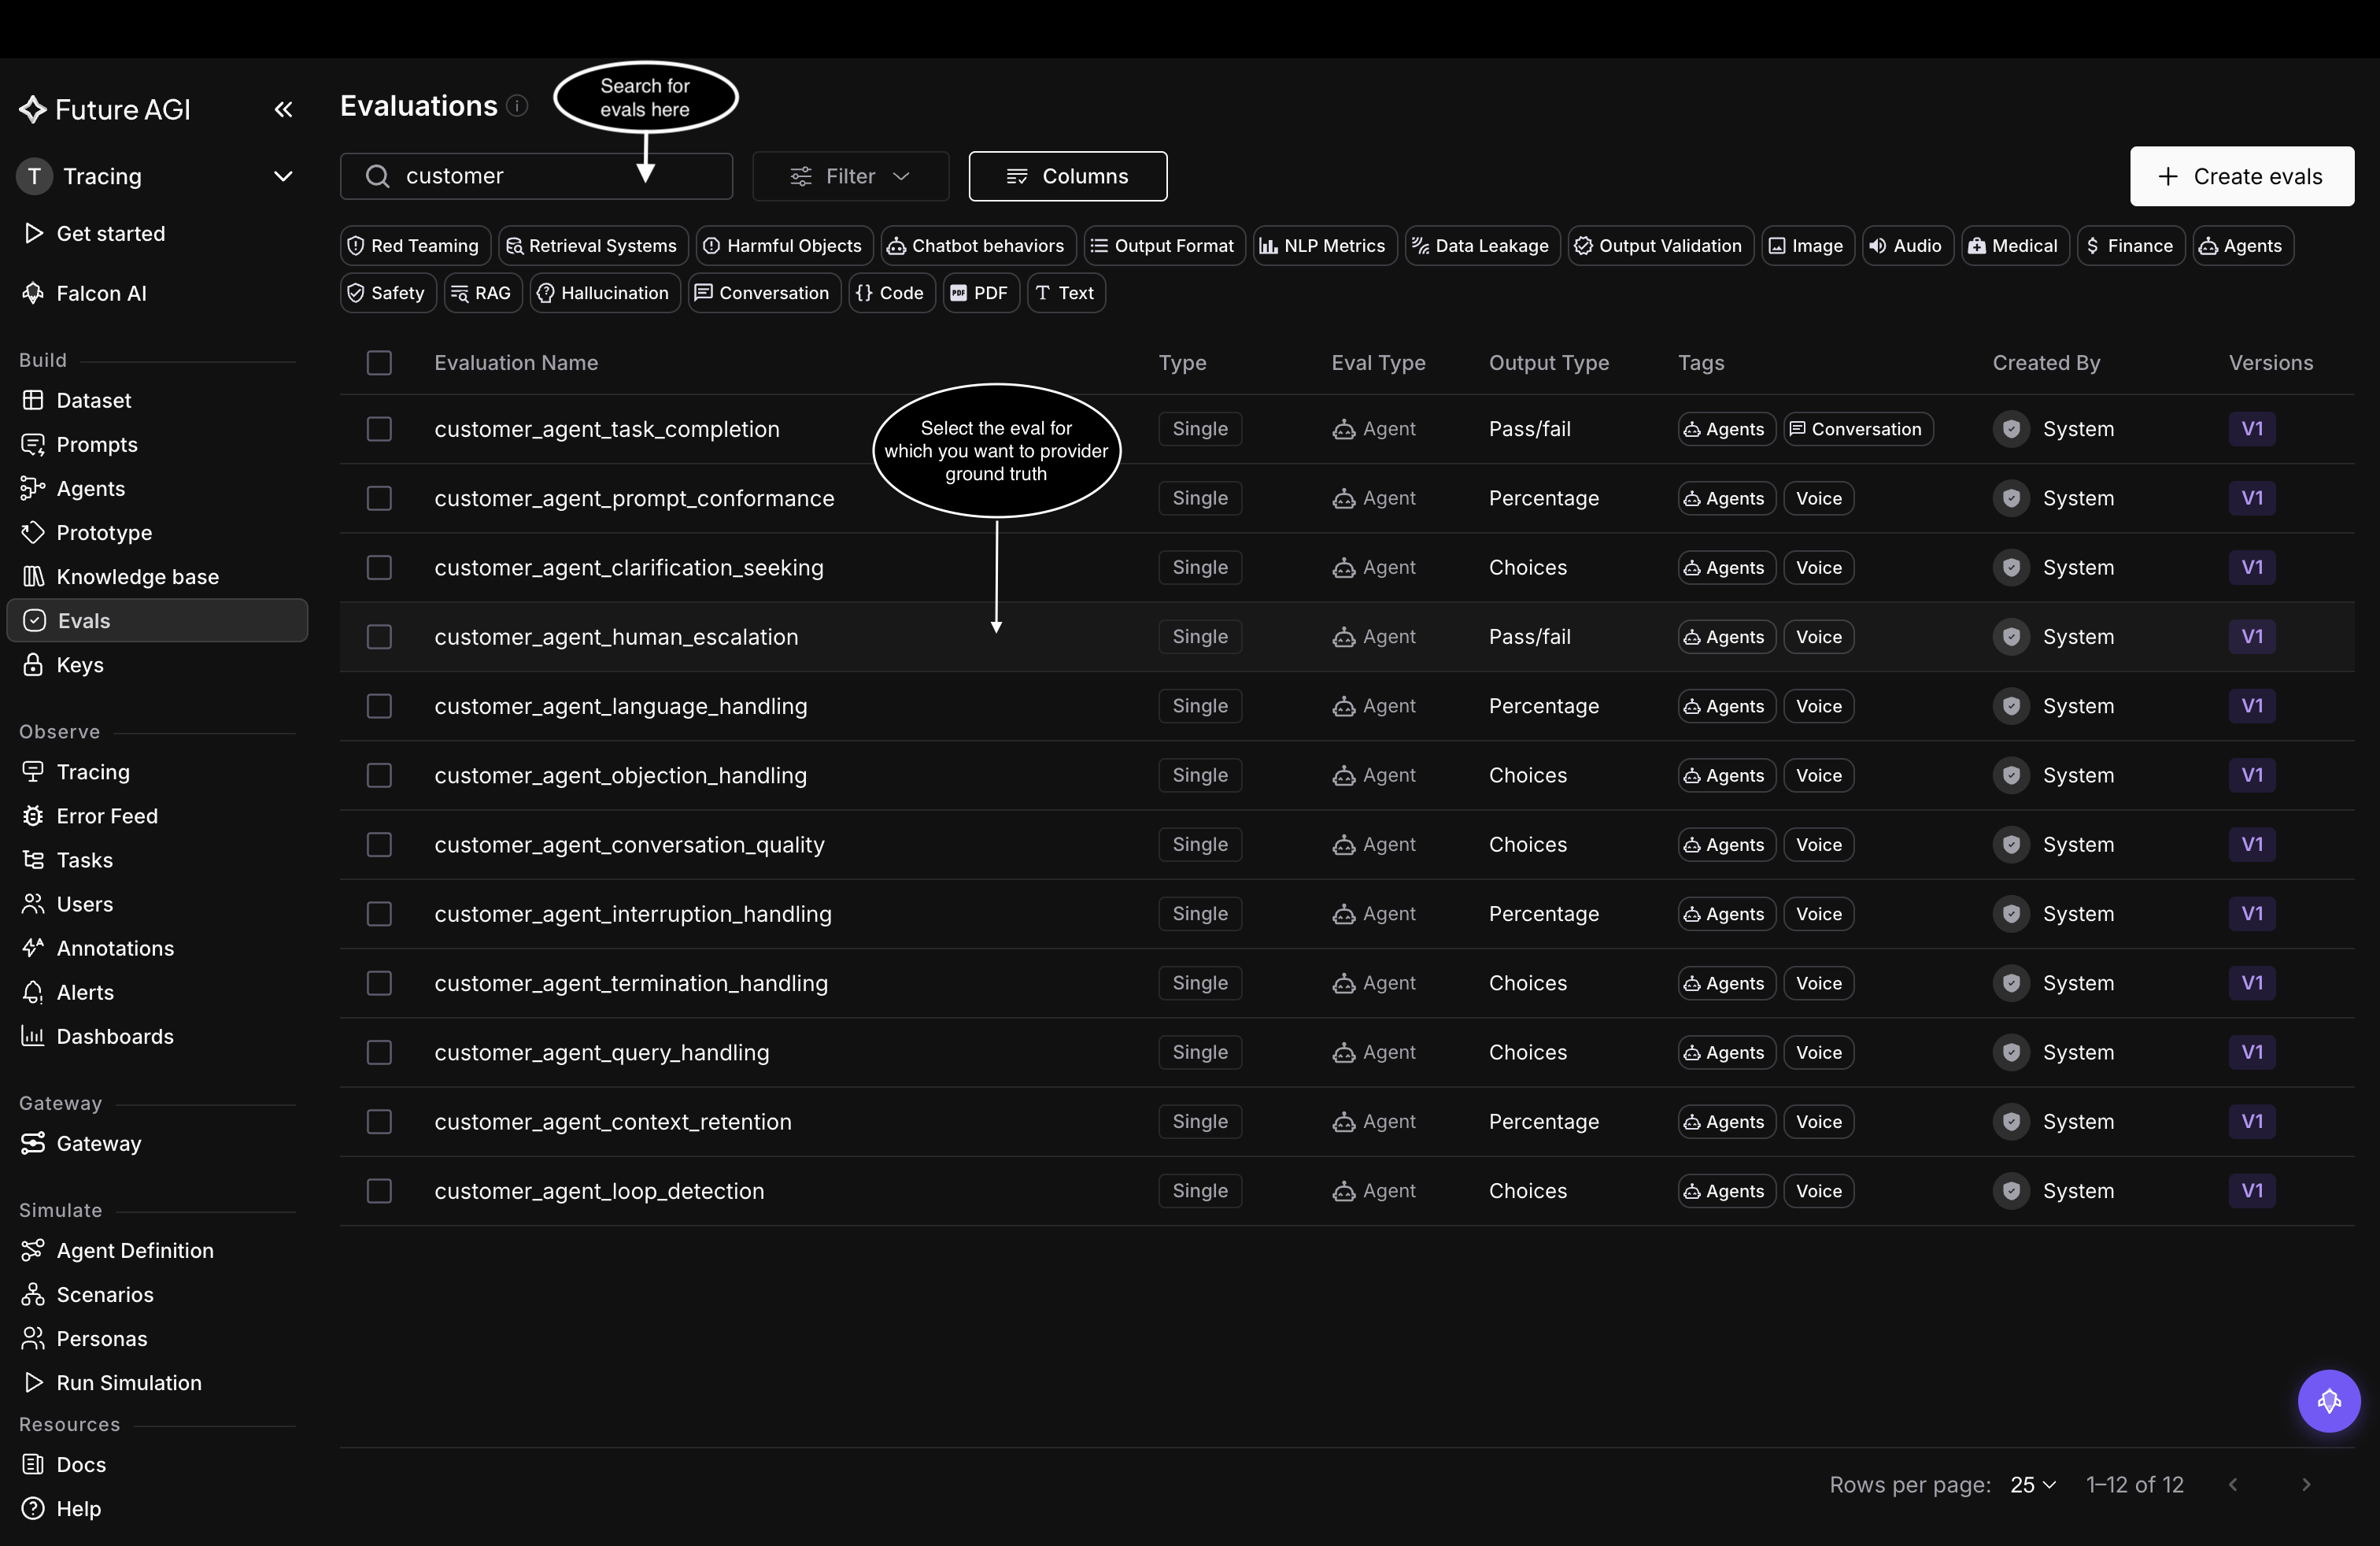Image resolution: width=2380 pixels, height=1546 pixels.
Task: Toggle select-all checkbox in table header
Action: point(379,362)
